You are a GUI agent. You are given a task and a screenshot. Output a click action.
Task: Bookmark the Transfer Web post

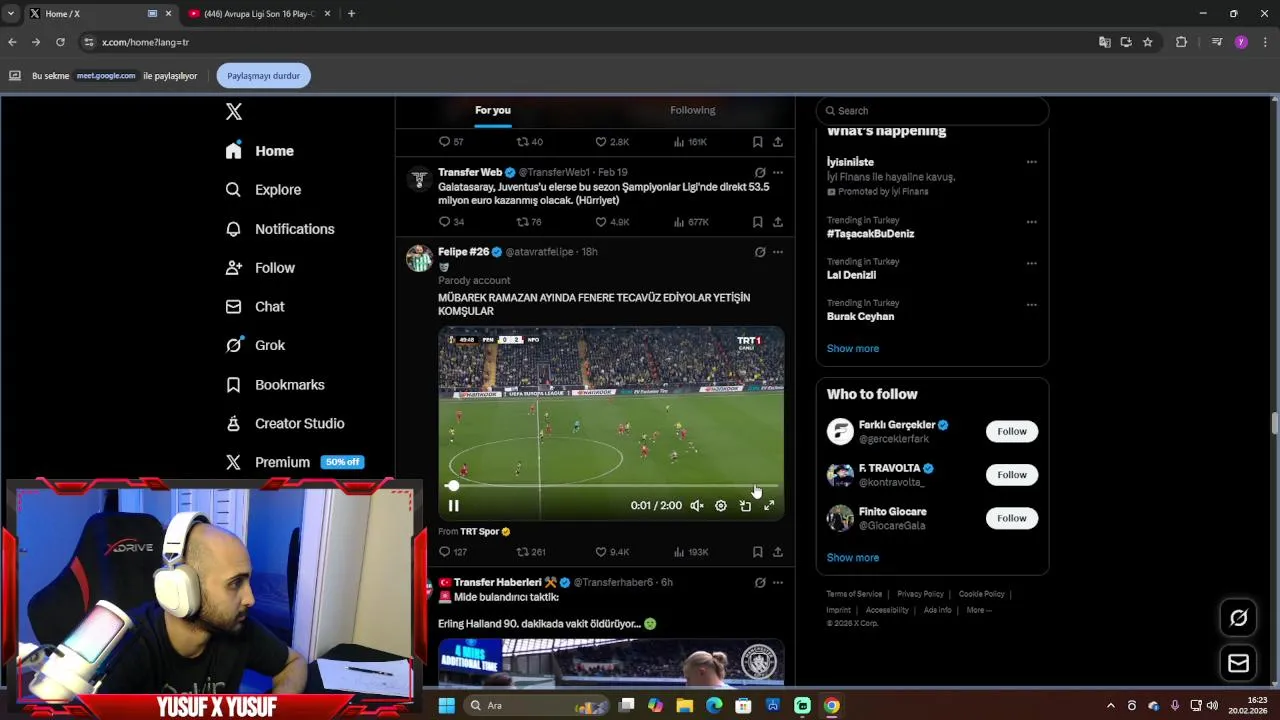pos(758,222)
